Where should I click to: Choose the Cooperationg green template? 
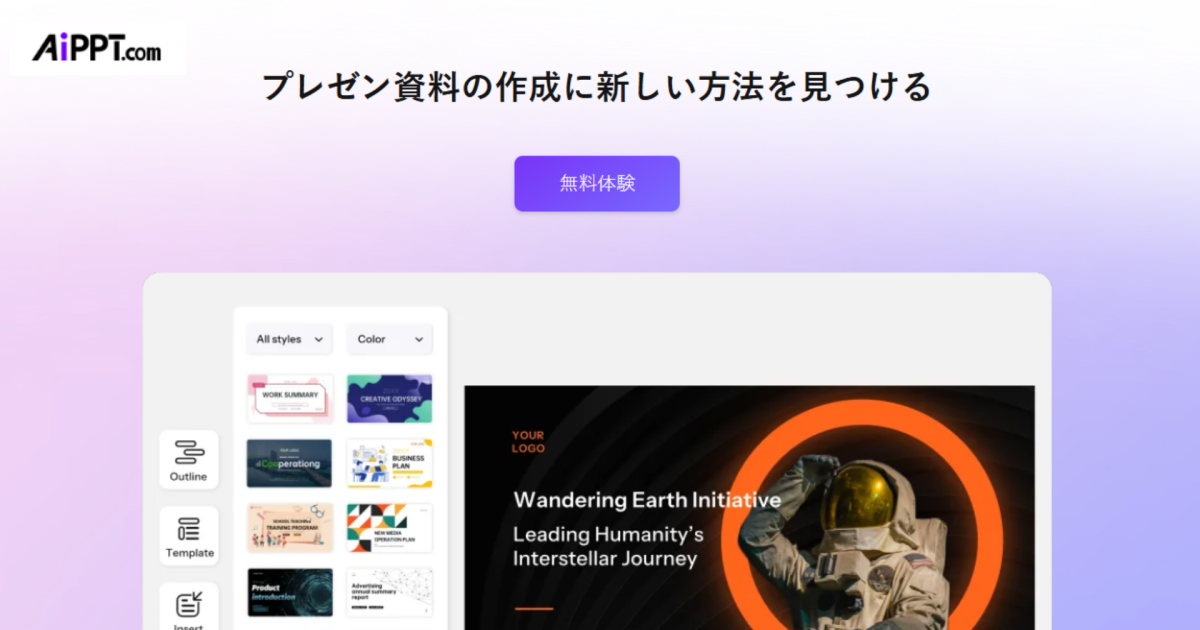(x=290, y=463)
